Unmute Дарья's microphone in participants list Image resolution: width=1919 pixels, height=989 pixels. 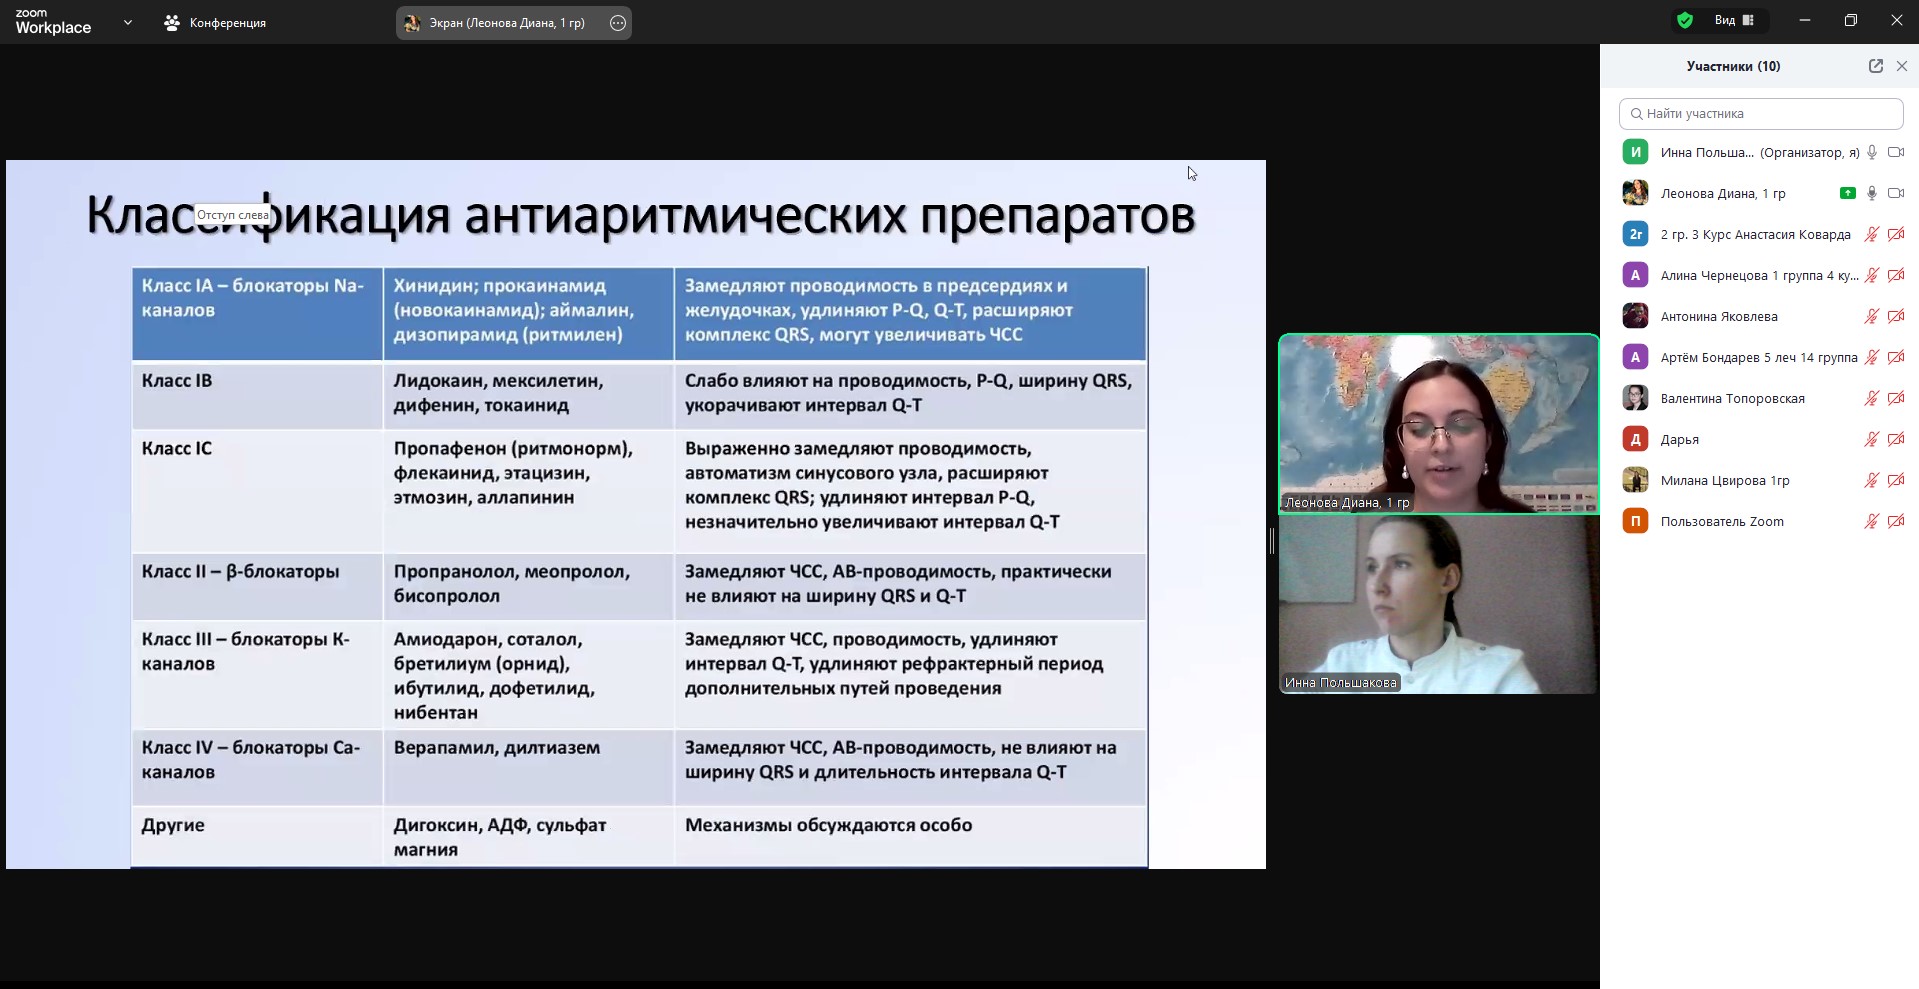[x=1872, y=439]
